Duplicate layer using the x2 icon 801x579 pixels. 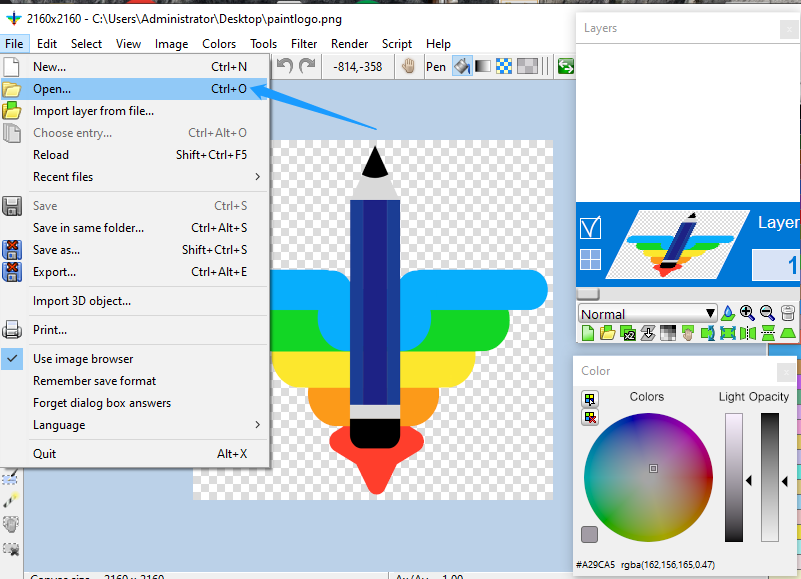pos(629,333)
